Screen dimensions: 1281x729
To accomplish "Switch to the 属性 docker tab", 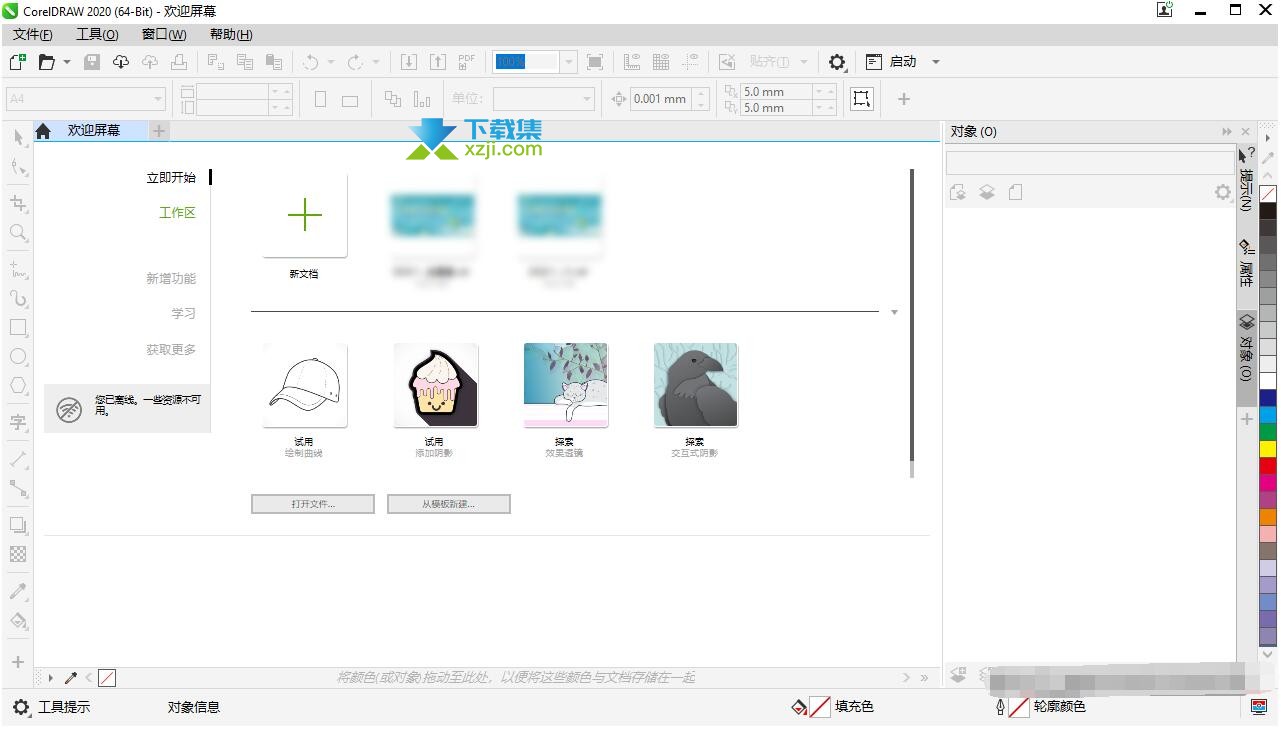I will click(1246, 264).
